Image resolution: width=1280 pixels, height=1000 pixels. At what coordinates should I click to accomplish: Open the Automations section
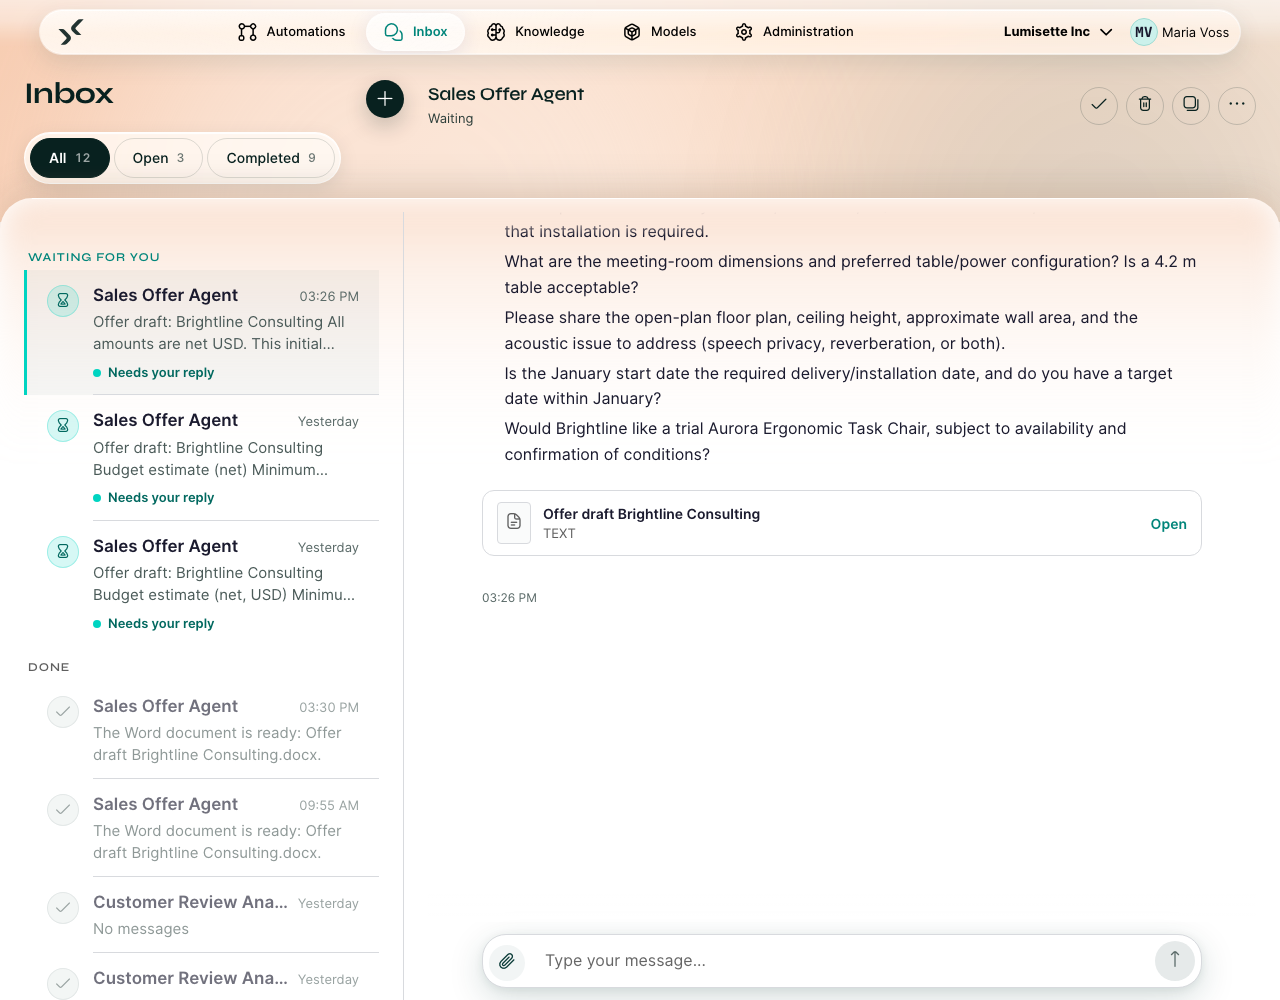(291, 32)
